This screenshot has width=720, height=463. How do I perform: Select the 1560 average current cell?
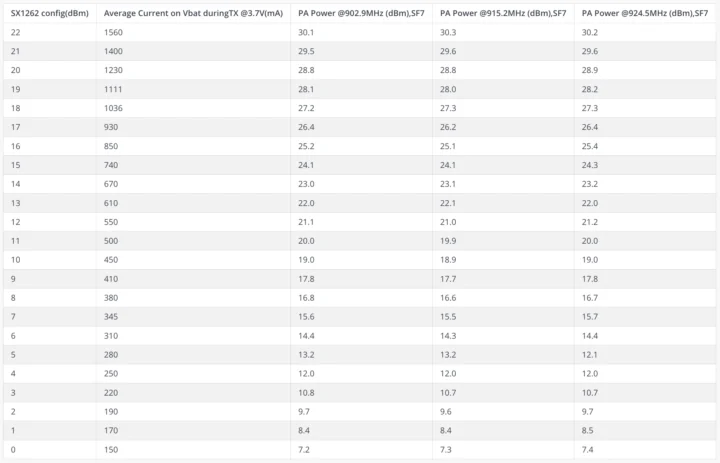click(114, 32)
